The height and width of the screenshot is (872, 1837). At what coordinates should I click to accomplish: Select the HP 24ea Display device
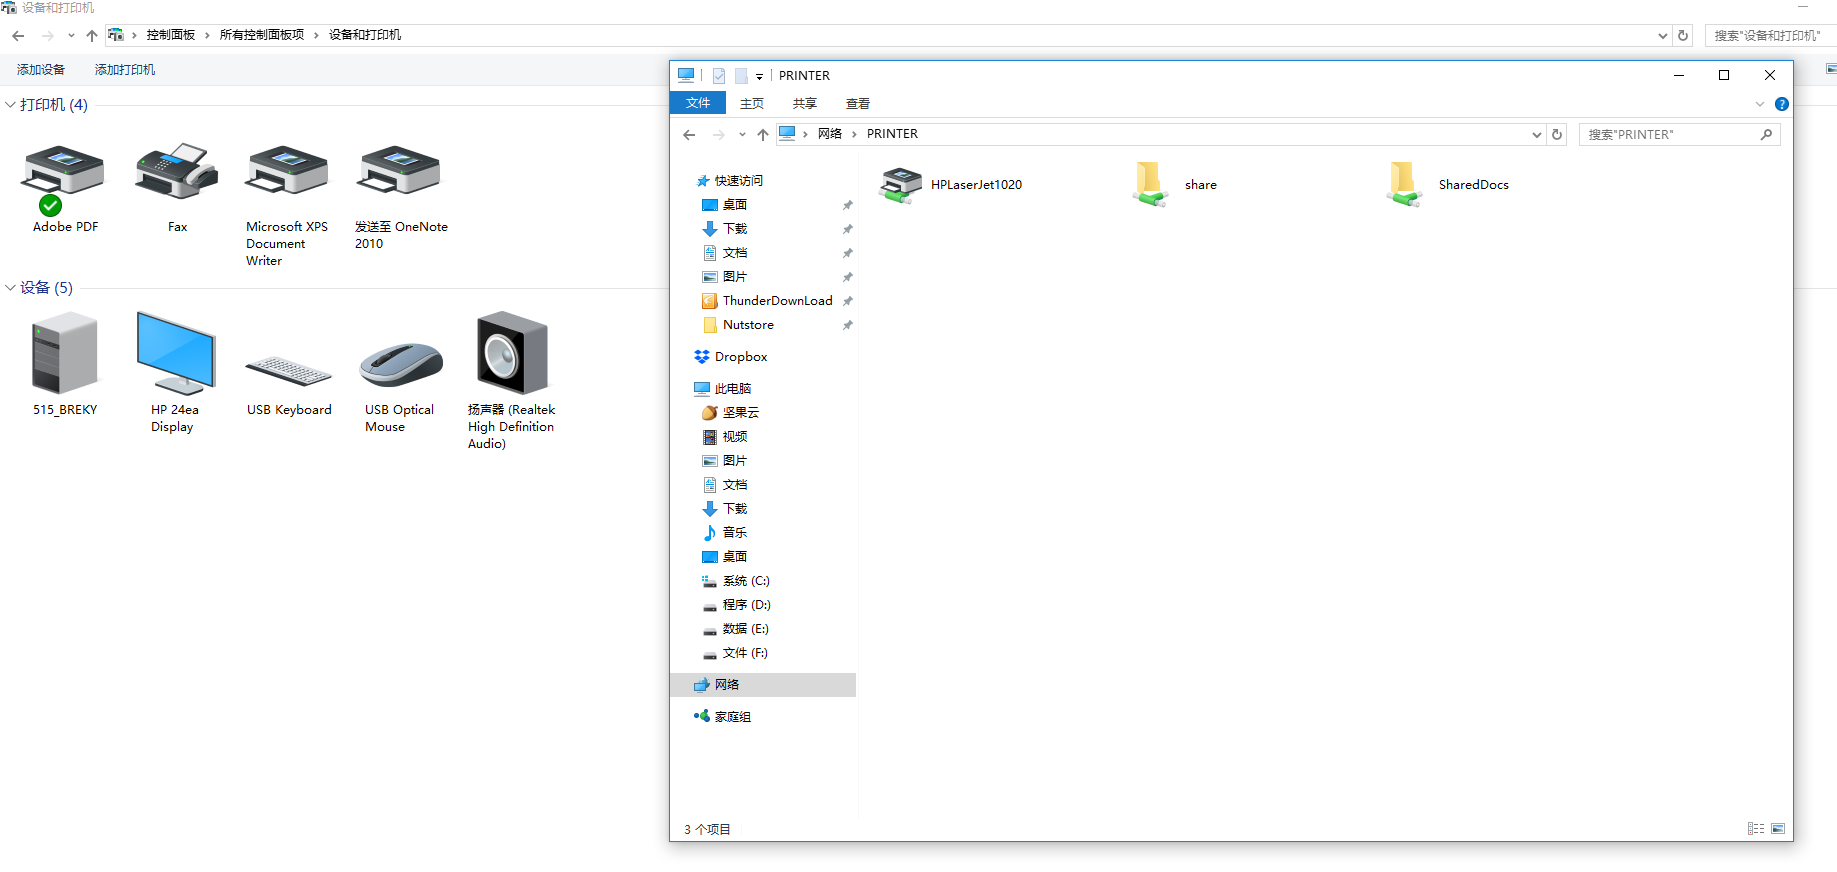click(175, 353)
